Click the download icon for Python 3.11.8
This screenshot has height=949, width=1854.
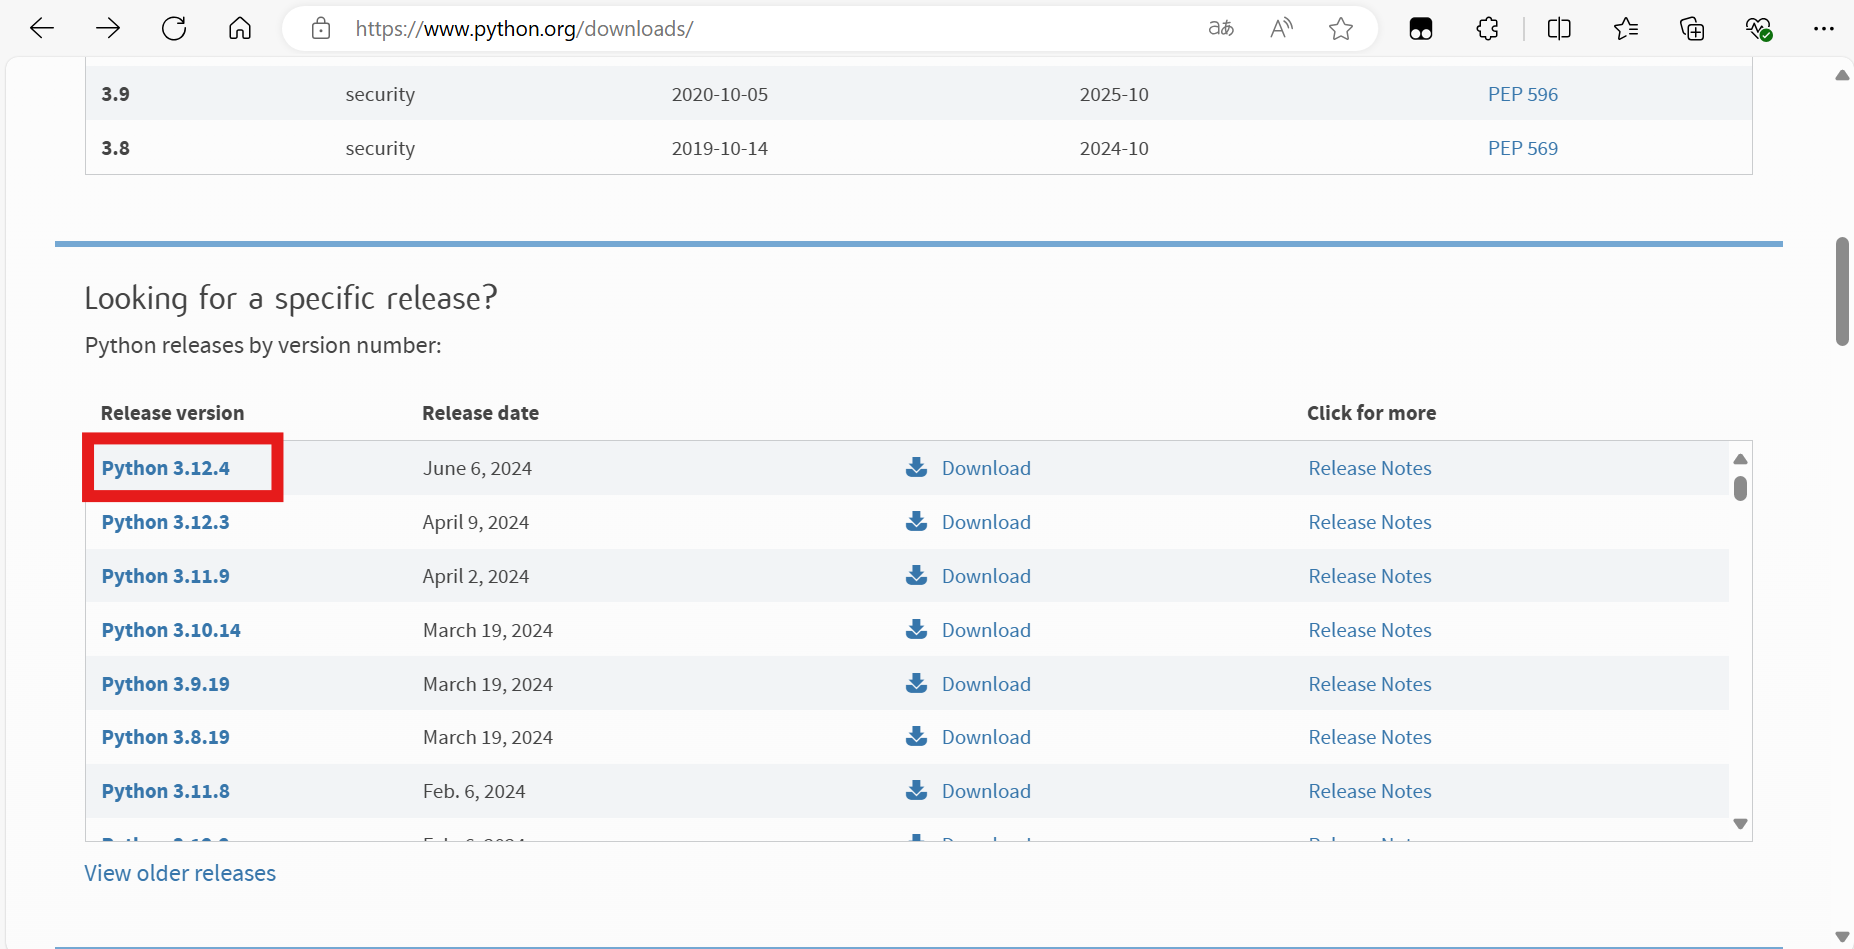[916, 790]
